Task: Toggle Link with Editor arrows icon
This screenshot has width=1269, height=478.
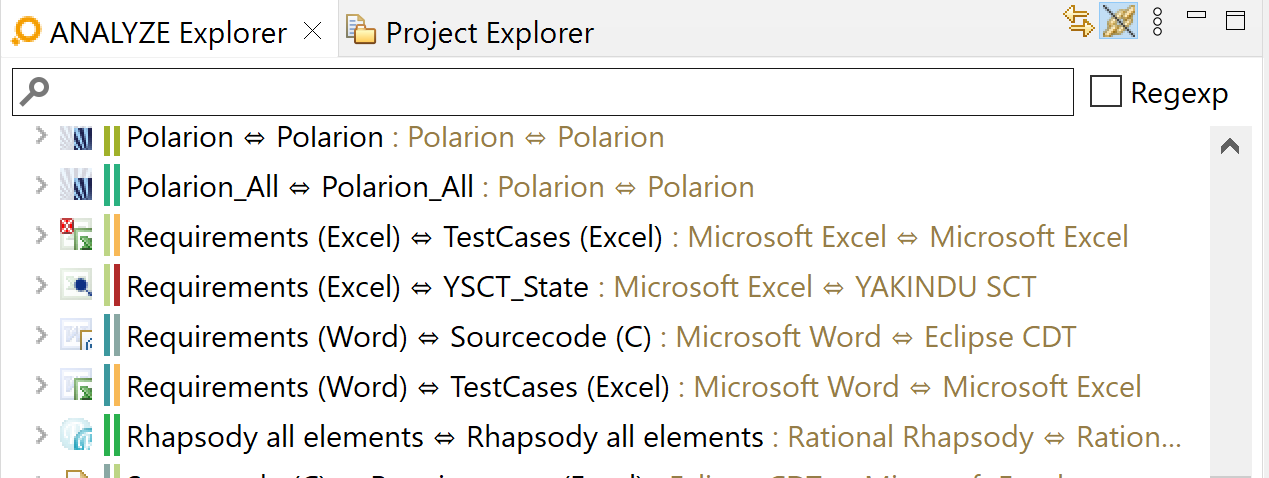Action: (x=1078, y=21)
